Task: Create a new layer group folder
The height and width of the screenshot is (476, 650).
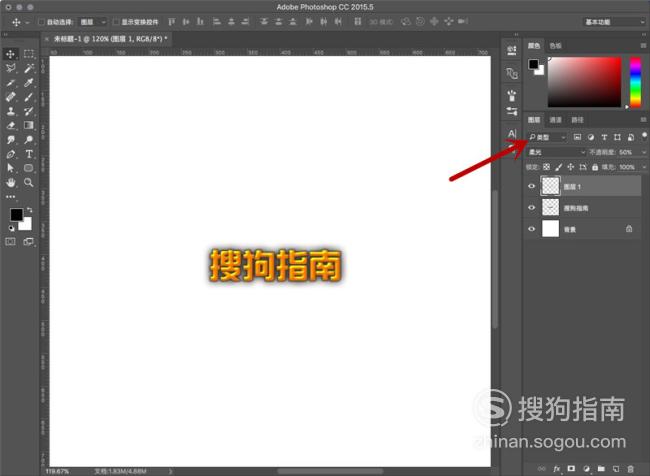Action: (601, 469)
